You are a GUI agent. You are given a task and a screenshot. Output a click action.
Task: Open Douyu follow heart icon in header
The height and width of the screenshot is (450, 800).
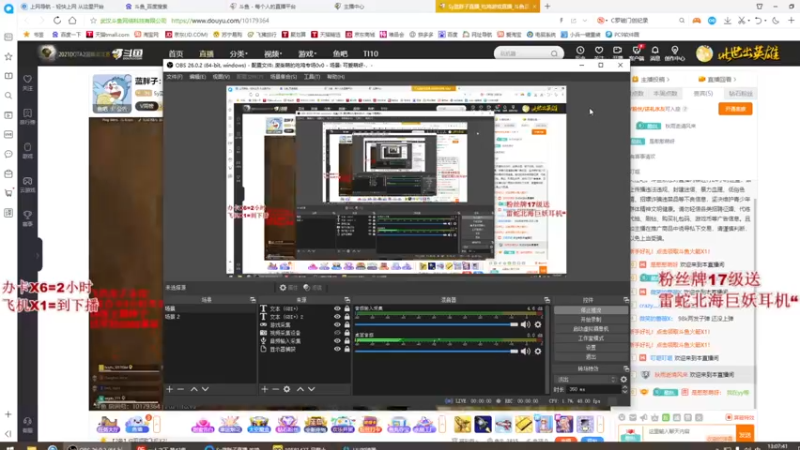[599, 51]
